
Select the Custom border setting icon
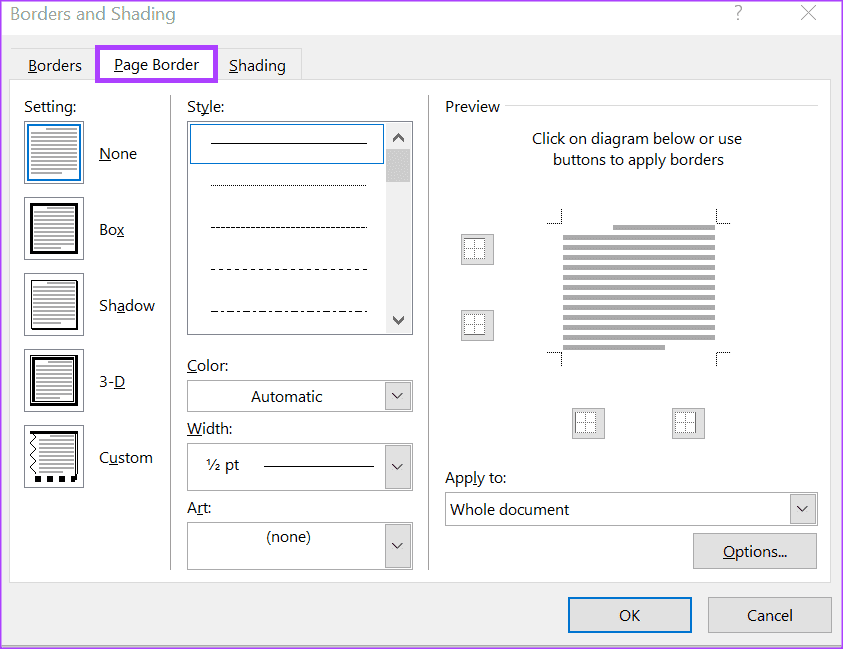click(54, 457)
